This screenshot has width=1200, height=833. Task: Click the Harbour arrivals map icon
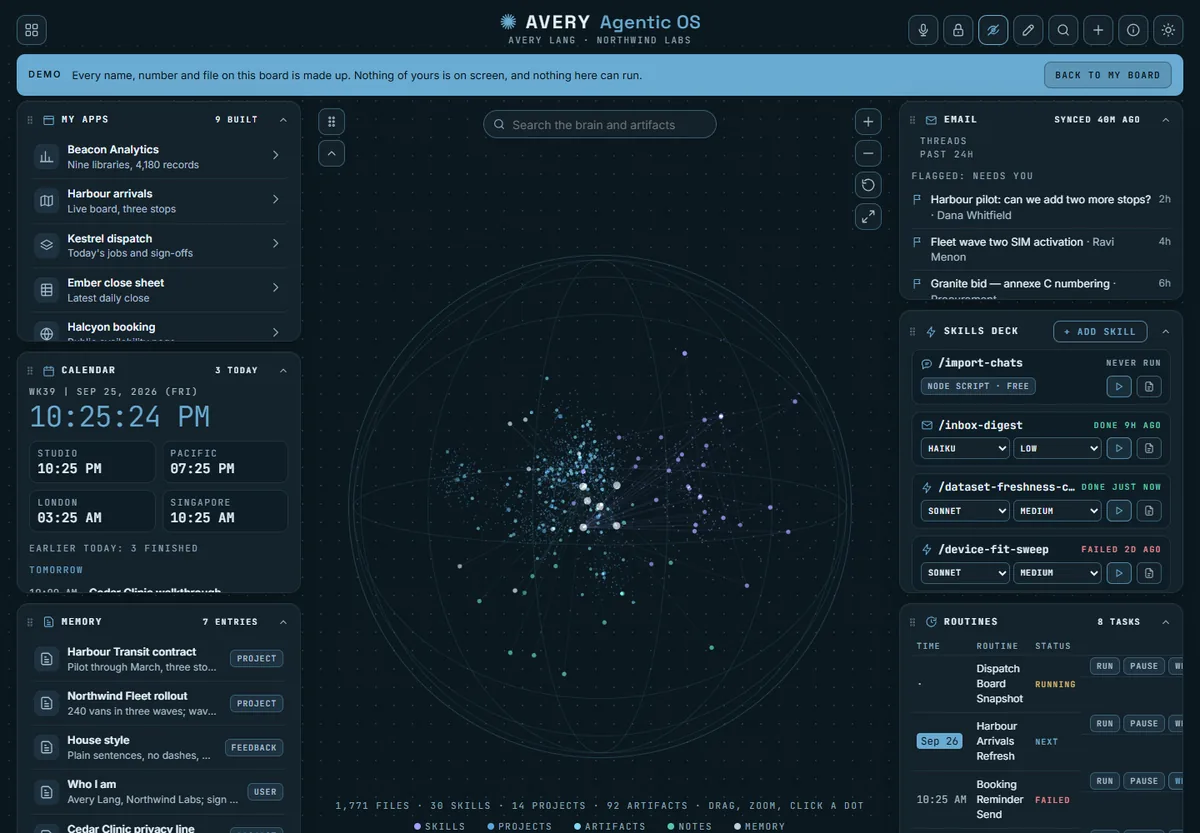coord(46,200)
